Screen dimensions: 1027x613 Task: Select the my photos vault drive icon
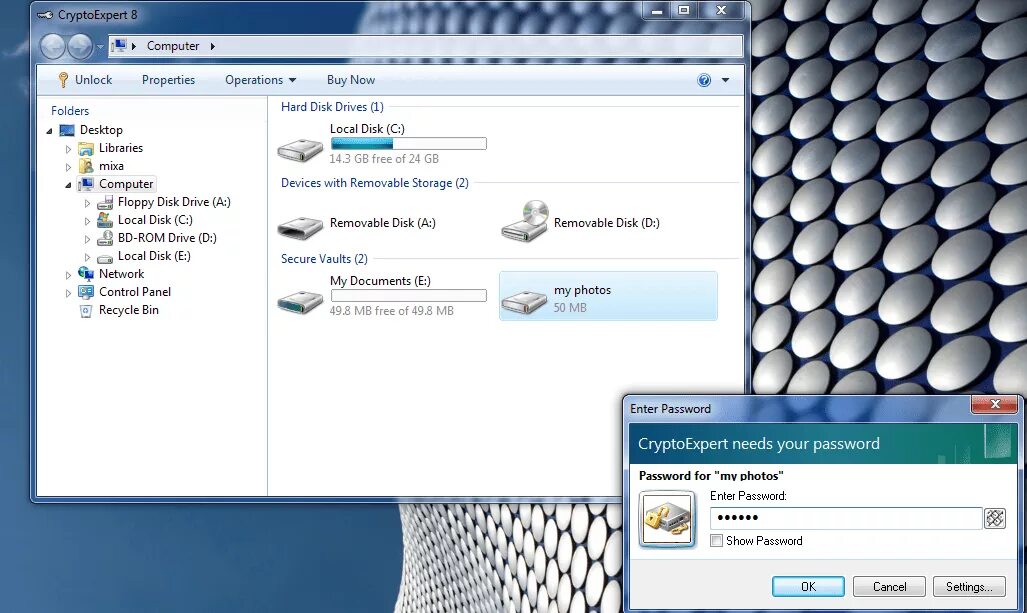(524, 301)
